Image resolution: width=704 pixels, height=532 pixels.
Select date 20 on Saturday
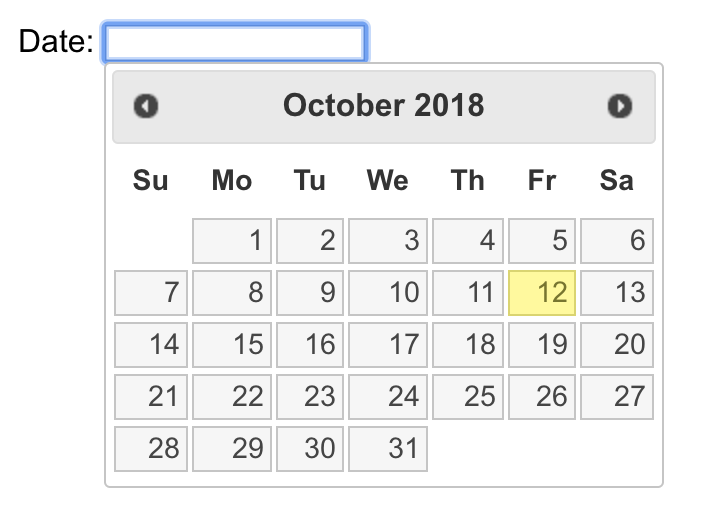point(617,345)
